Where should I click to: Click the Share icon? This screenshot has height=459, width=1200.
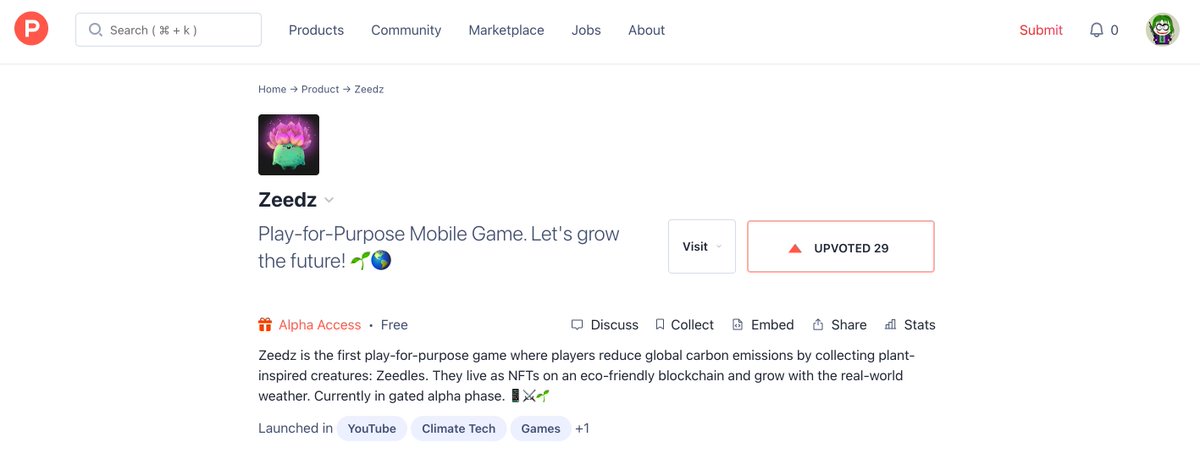818,325
